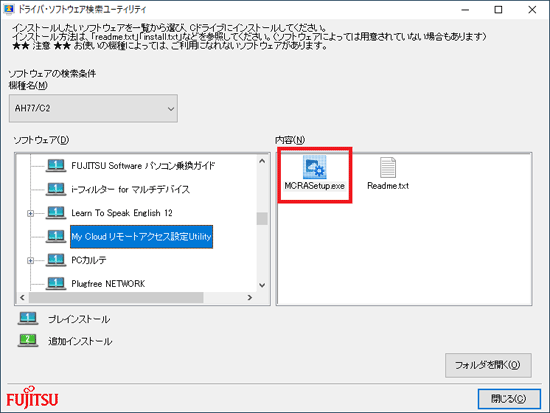Image resolution: width=550 pixels, height=413 pixels.
Task: Click the software list scroll-up arrow
Action: click(262, 161)
